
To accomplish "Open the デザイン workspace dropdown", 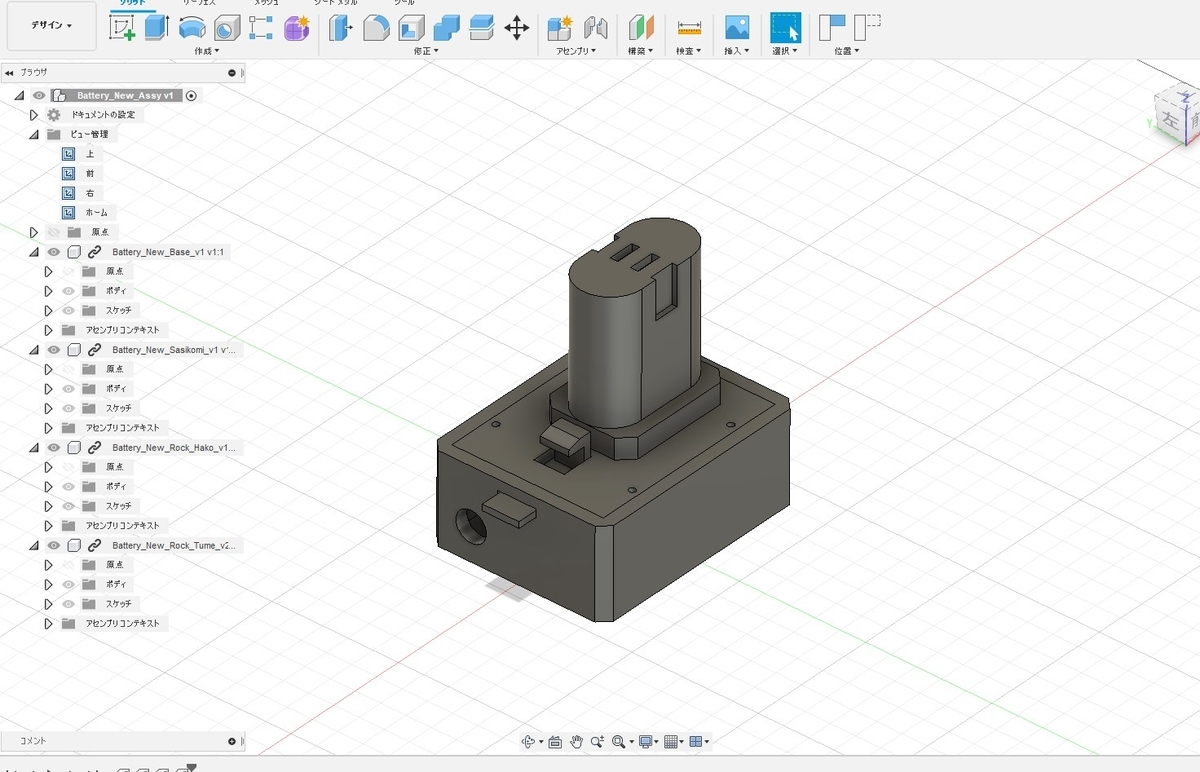I will 52,26.
